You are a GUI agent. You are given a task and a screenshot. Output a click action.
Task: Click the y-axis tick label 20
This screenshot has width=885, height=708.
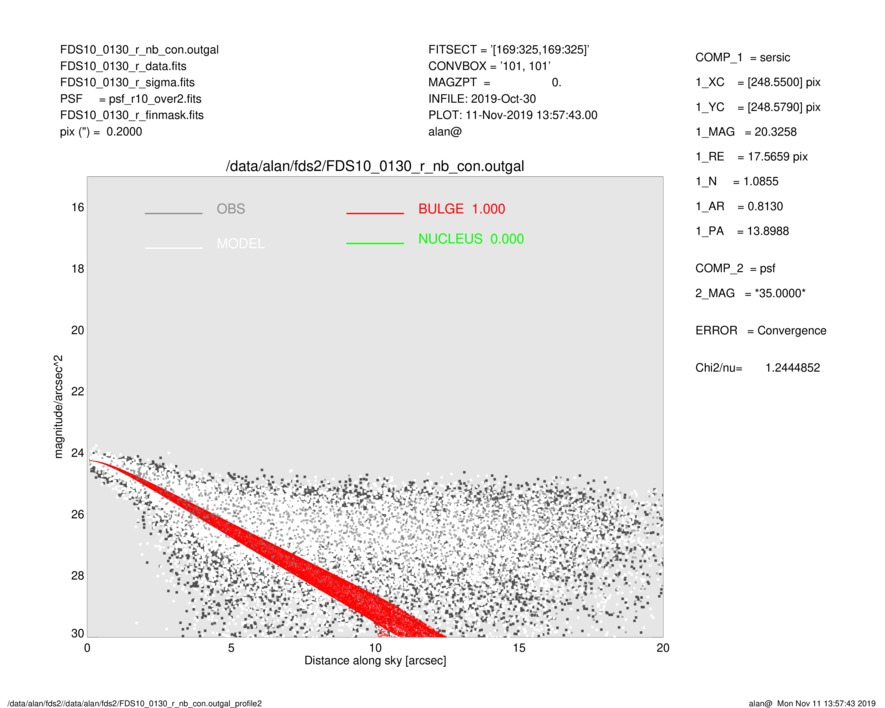click(x=78, y=330)
